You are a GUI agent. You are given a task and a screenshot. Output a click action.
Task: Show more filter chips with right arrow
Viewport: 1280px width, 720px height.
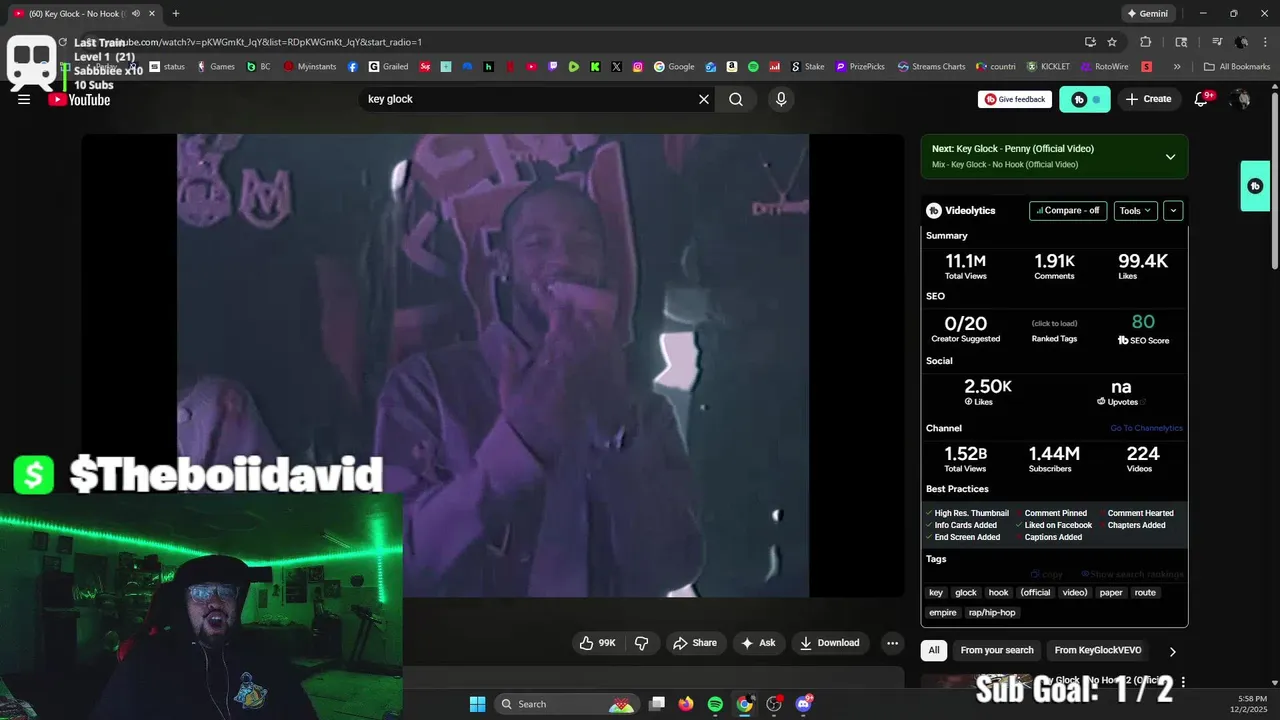click(x=1172, y=651)
